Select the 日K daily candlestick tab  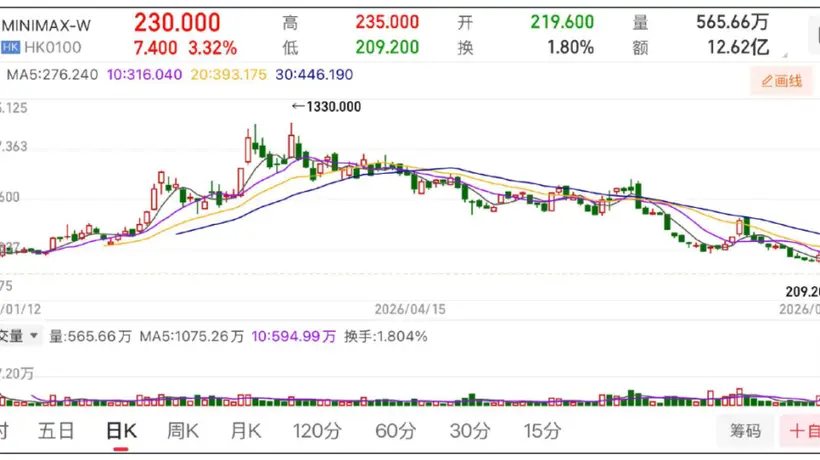point(121,431)
